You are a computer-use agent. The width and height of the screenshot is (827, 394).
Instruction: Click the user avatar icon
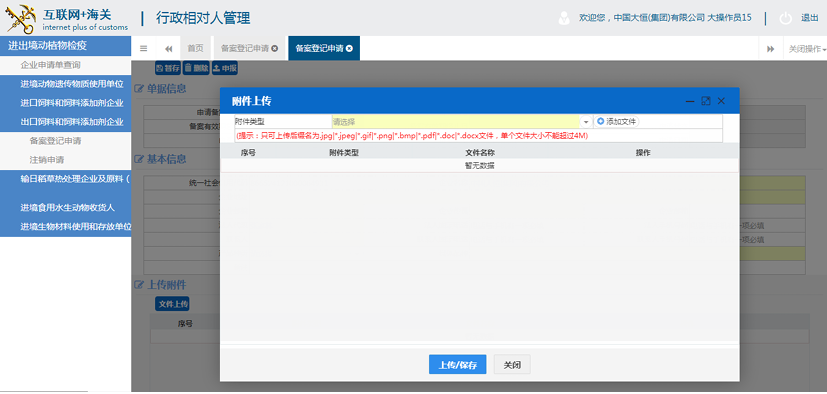564,18
